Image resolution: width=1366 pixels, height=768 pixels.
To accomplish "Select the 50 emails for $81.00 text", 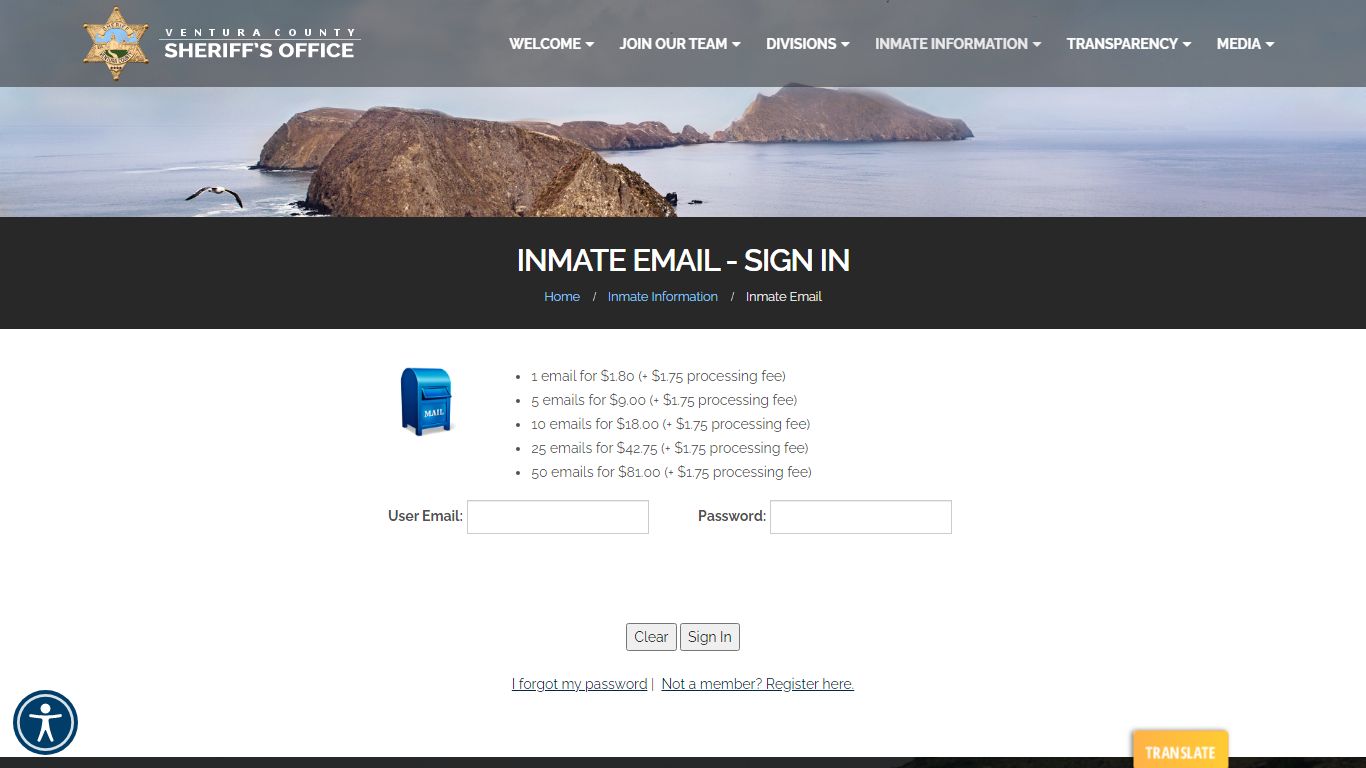I will (671, 472).
